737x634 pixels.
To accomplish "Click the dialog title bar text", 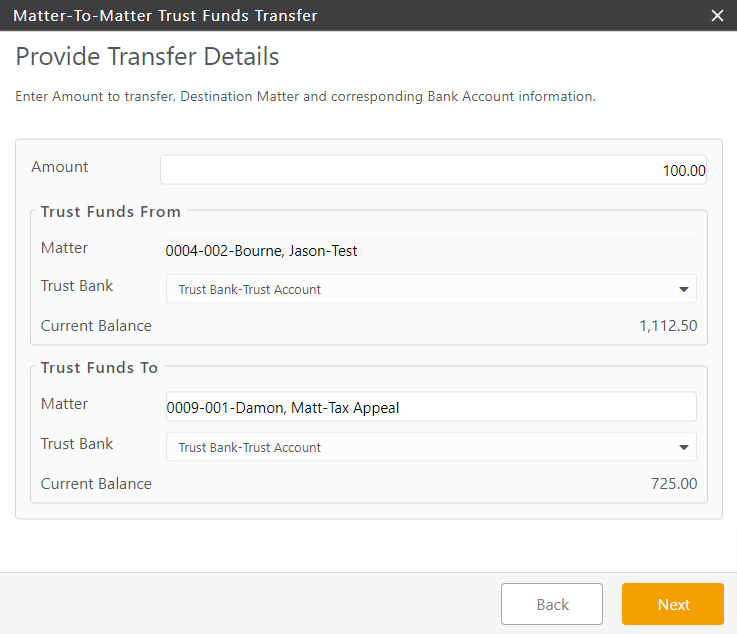I will 165,15.
